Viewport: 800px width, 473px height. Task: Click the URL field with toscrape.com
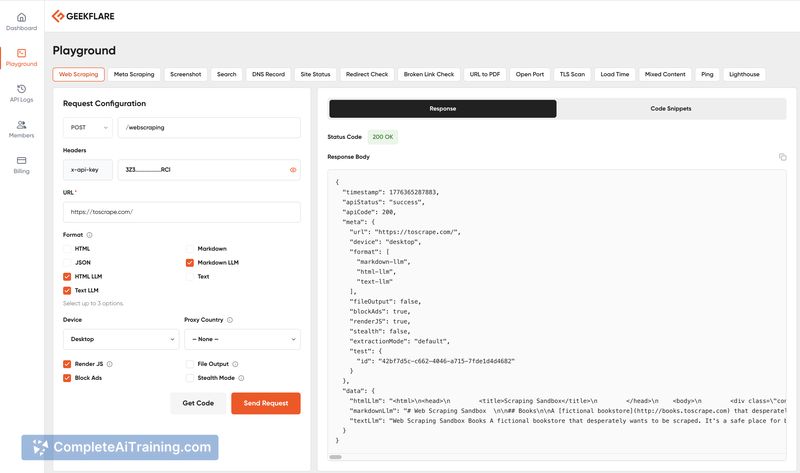tap(182, 212)
